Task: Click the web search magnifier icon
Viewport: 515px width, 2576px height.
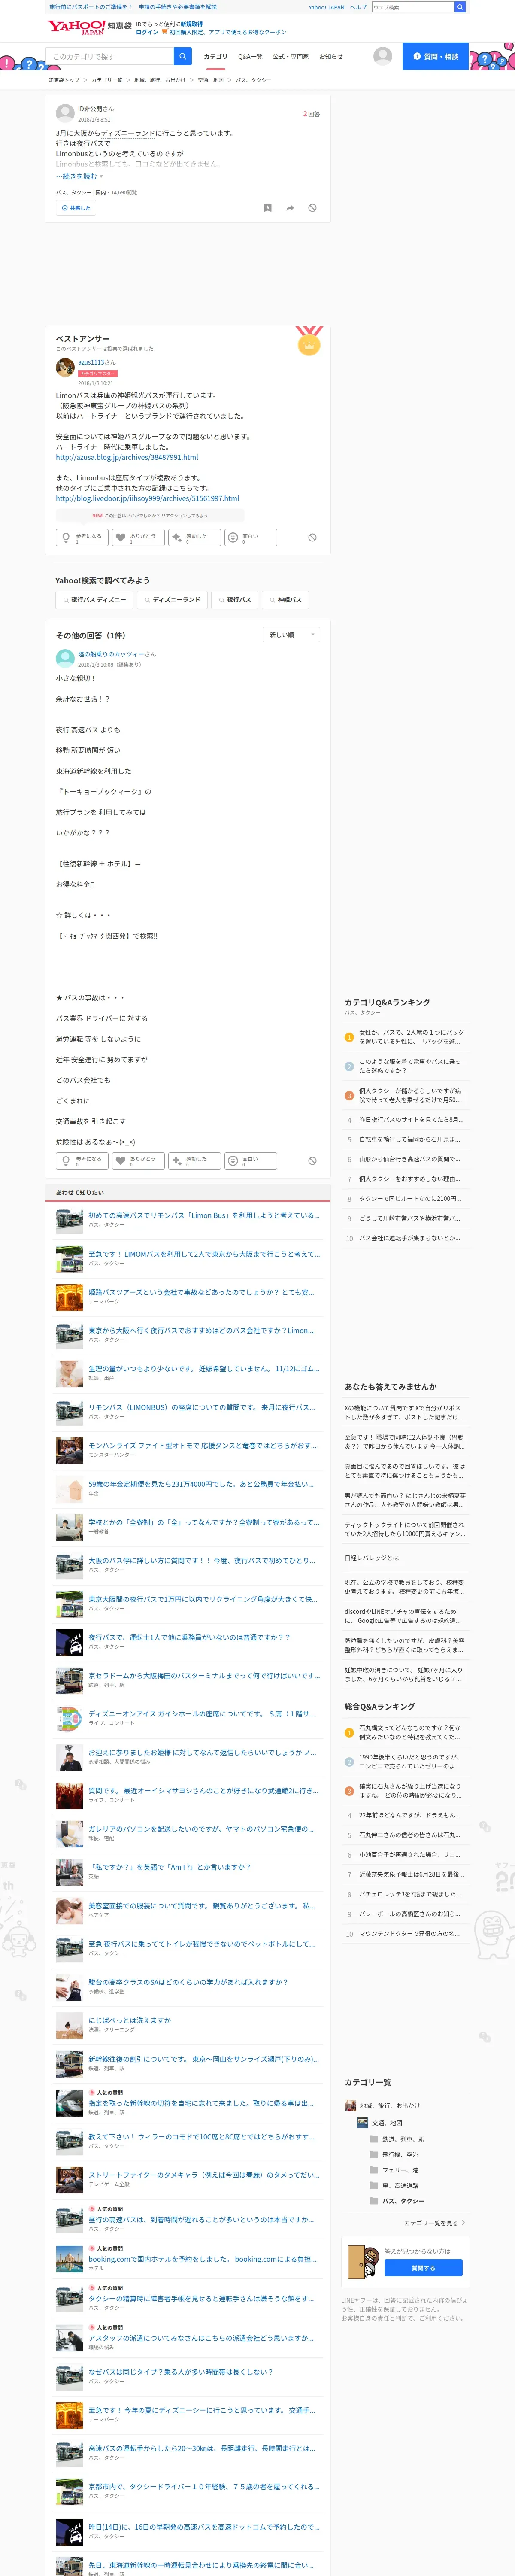Action: point(460,7)
